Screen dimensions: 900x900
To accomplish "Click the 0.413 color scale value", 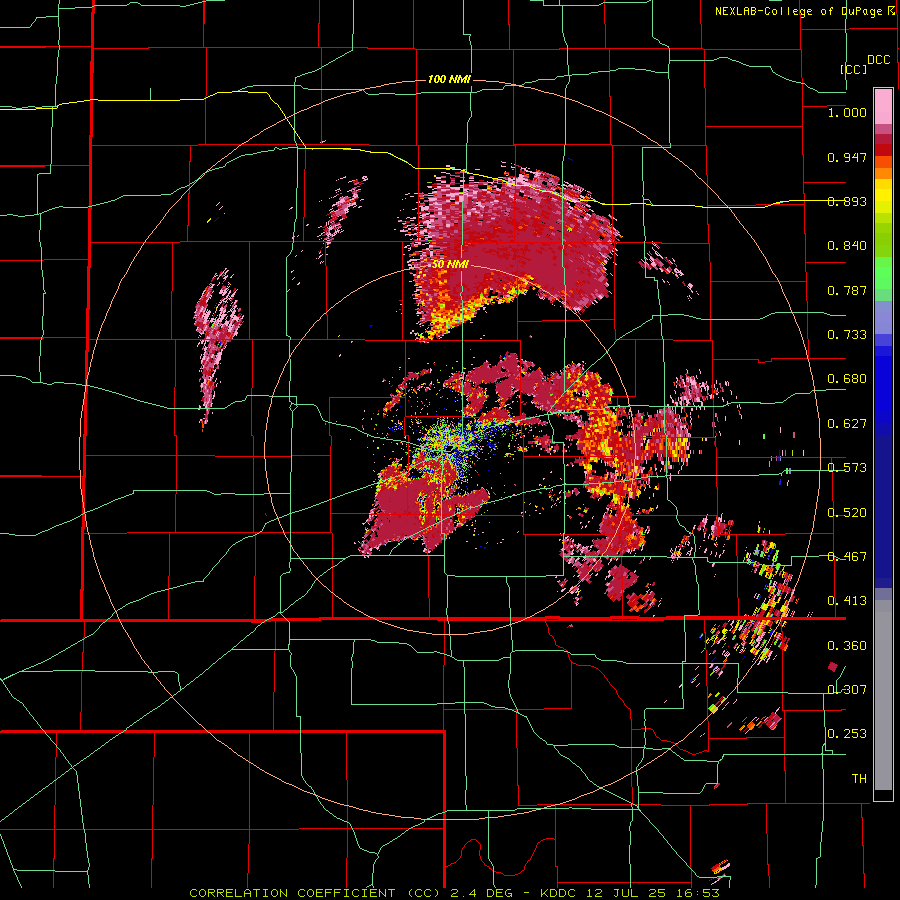I will coord(847,601).
